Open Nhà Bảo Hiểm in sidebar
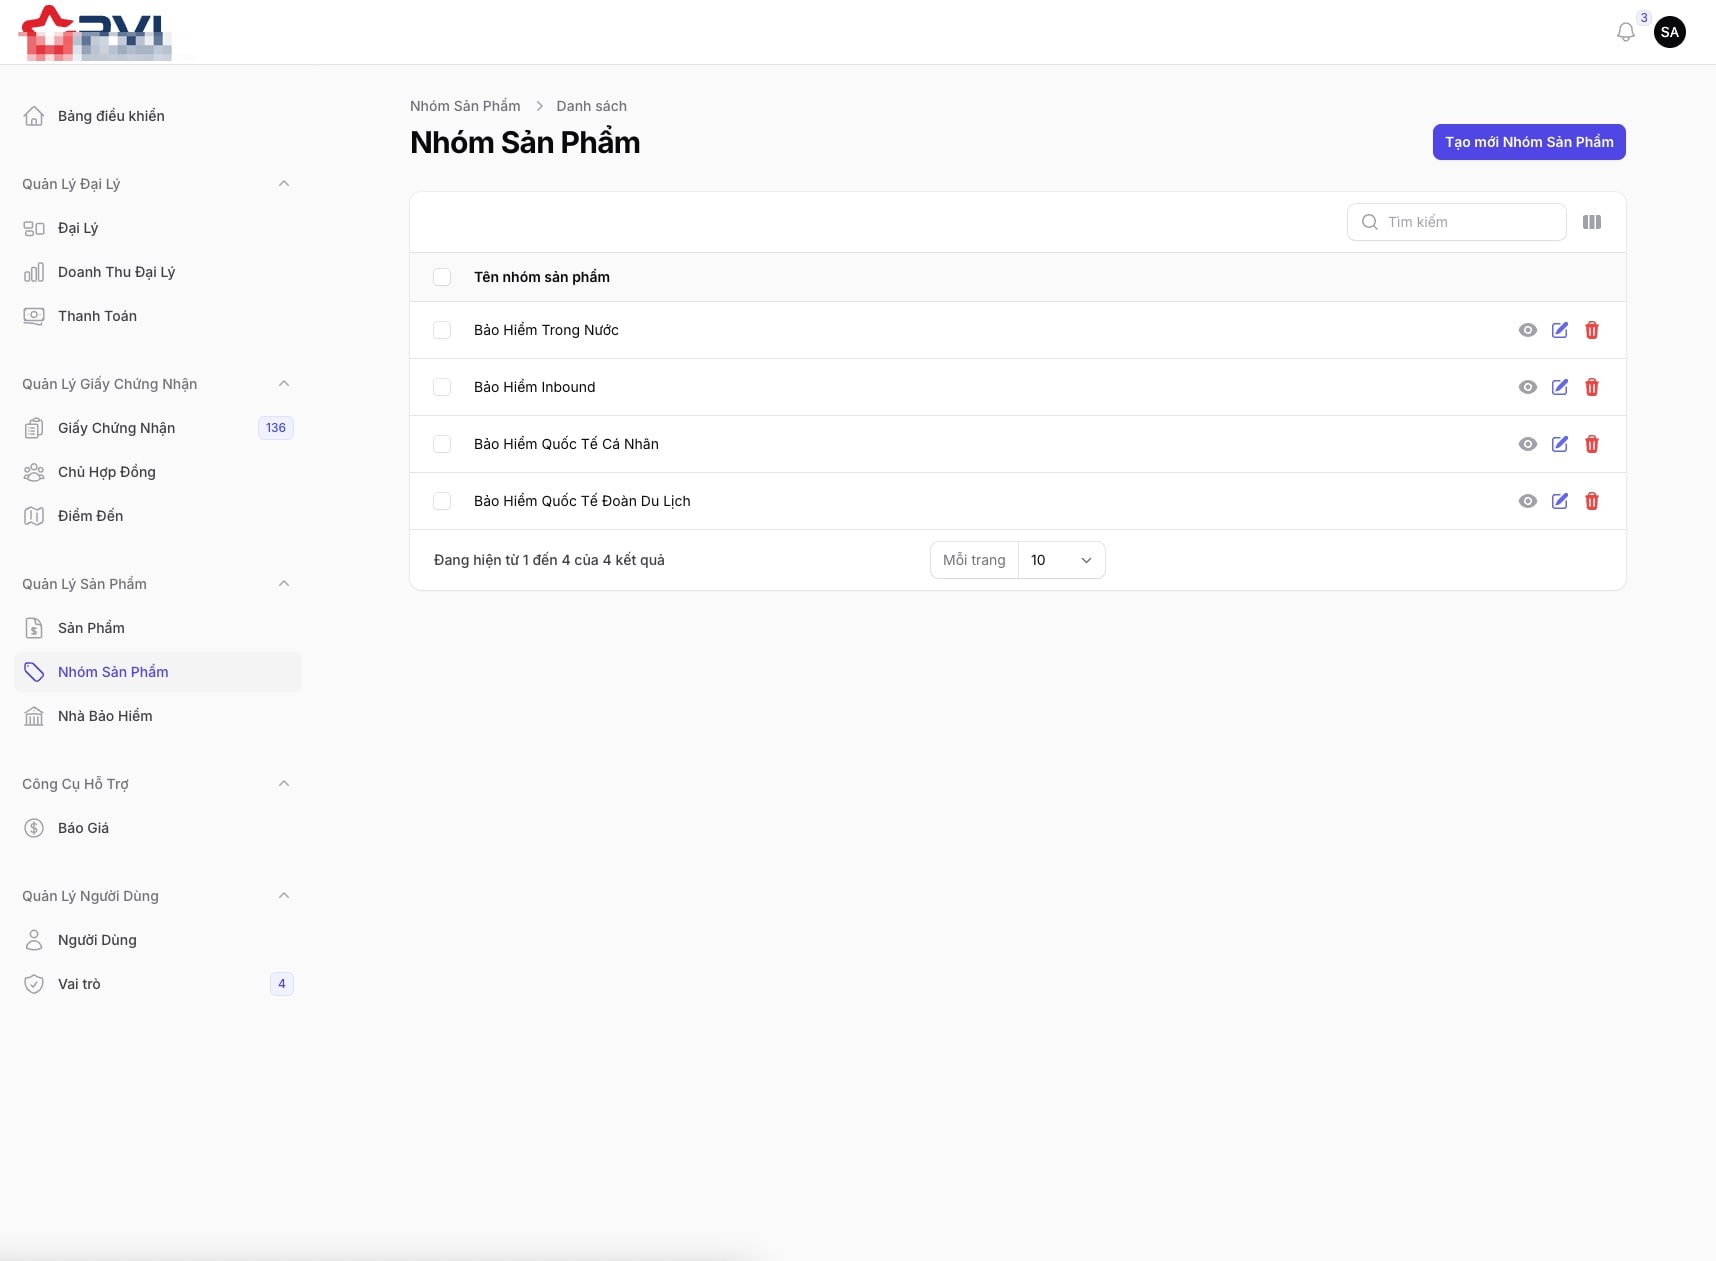The width and height of the screenshot is (1716, 1261). [105, 716]
